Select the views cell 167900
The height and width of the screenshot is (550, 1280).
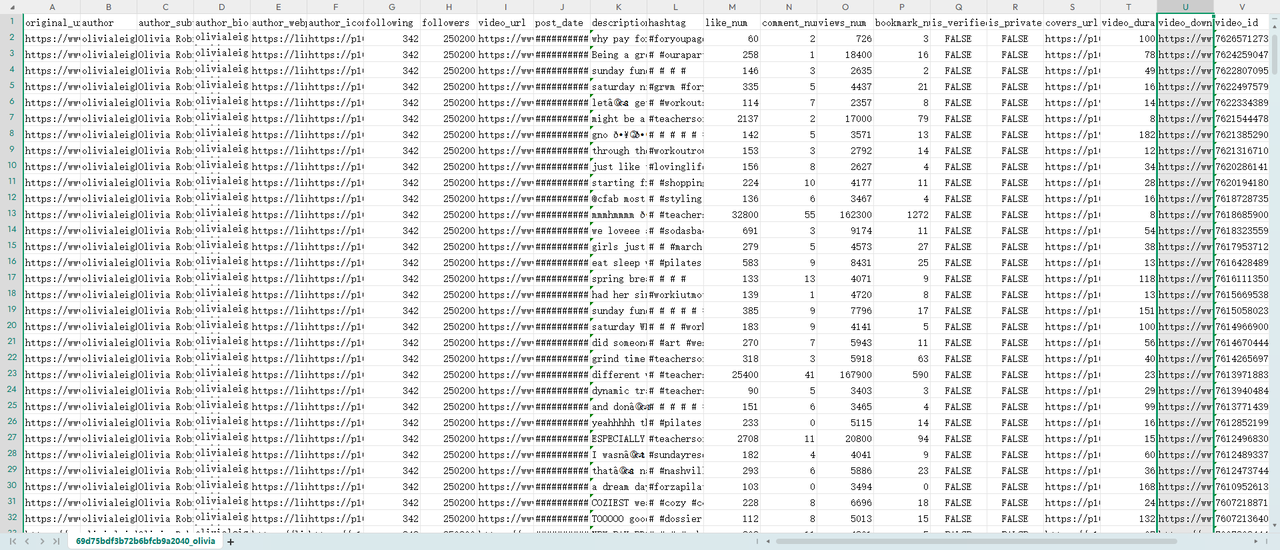[x=845, y=374]
